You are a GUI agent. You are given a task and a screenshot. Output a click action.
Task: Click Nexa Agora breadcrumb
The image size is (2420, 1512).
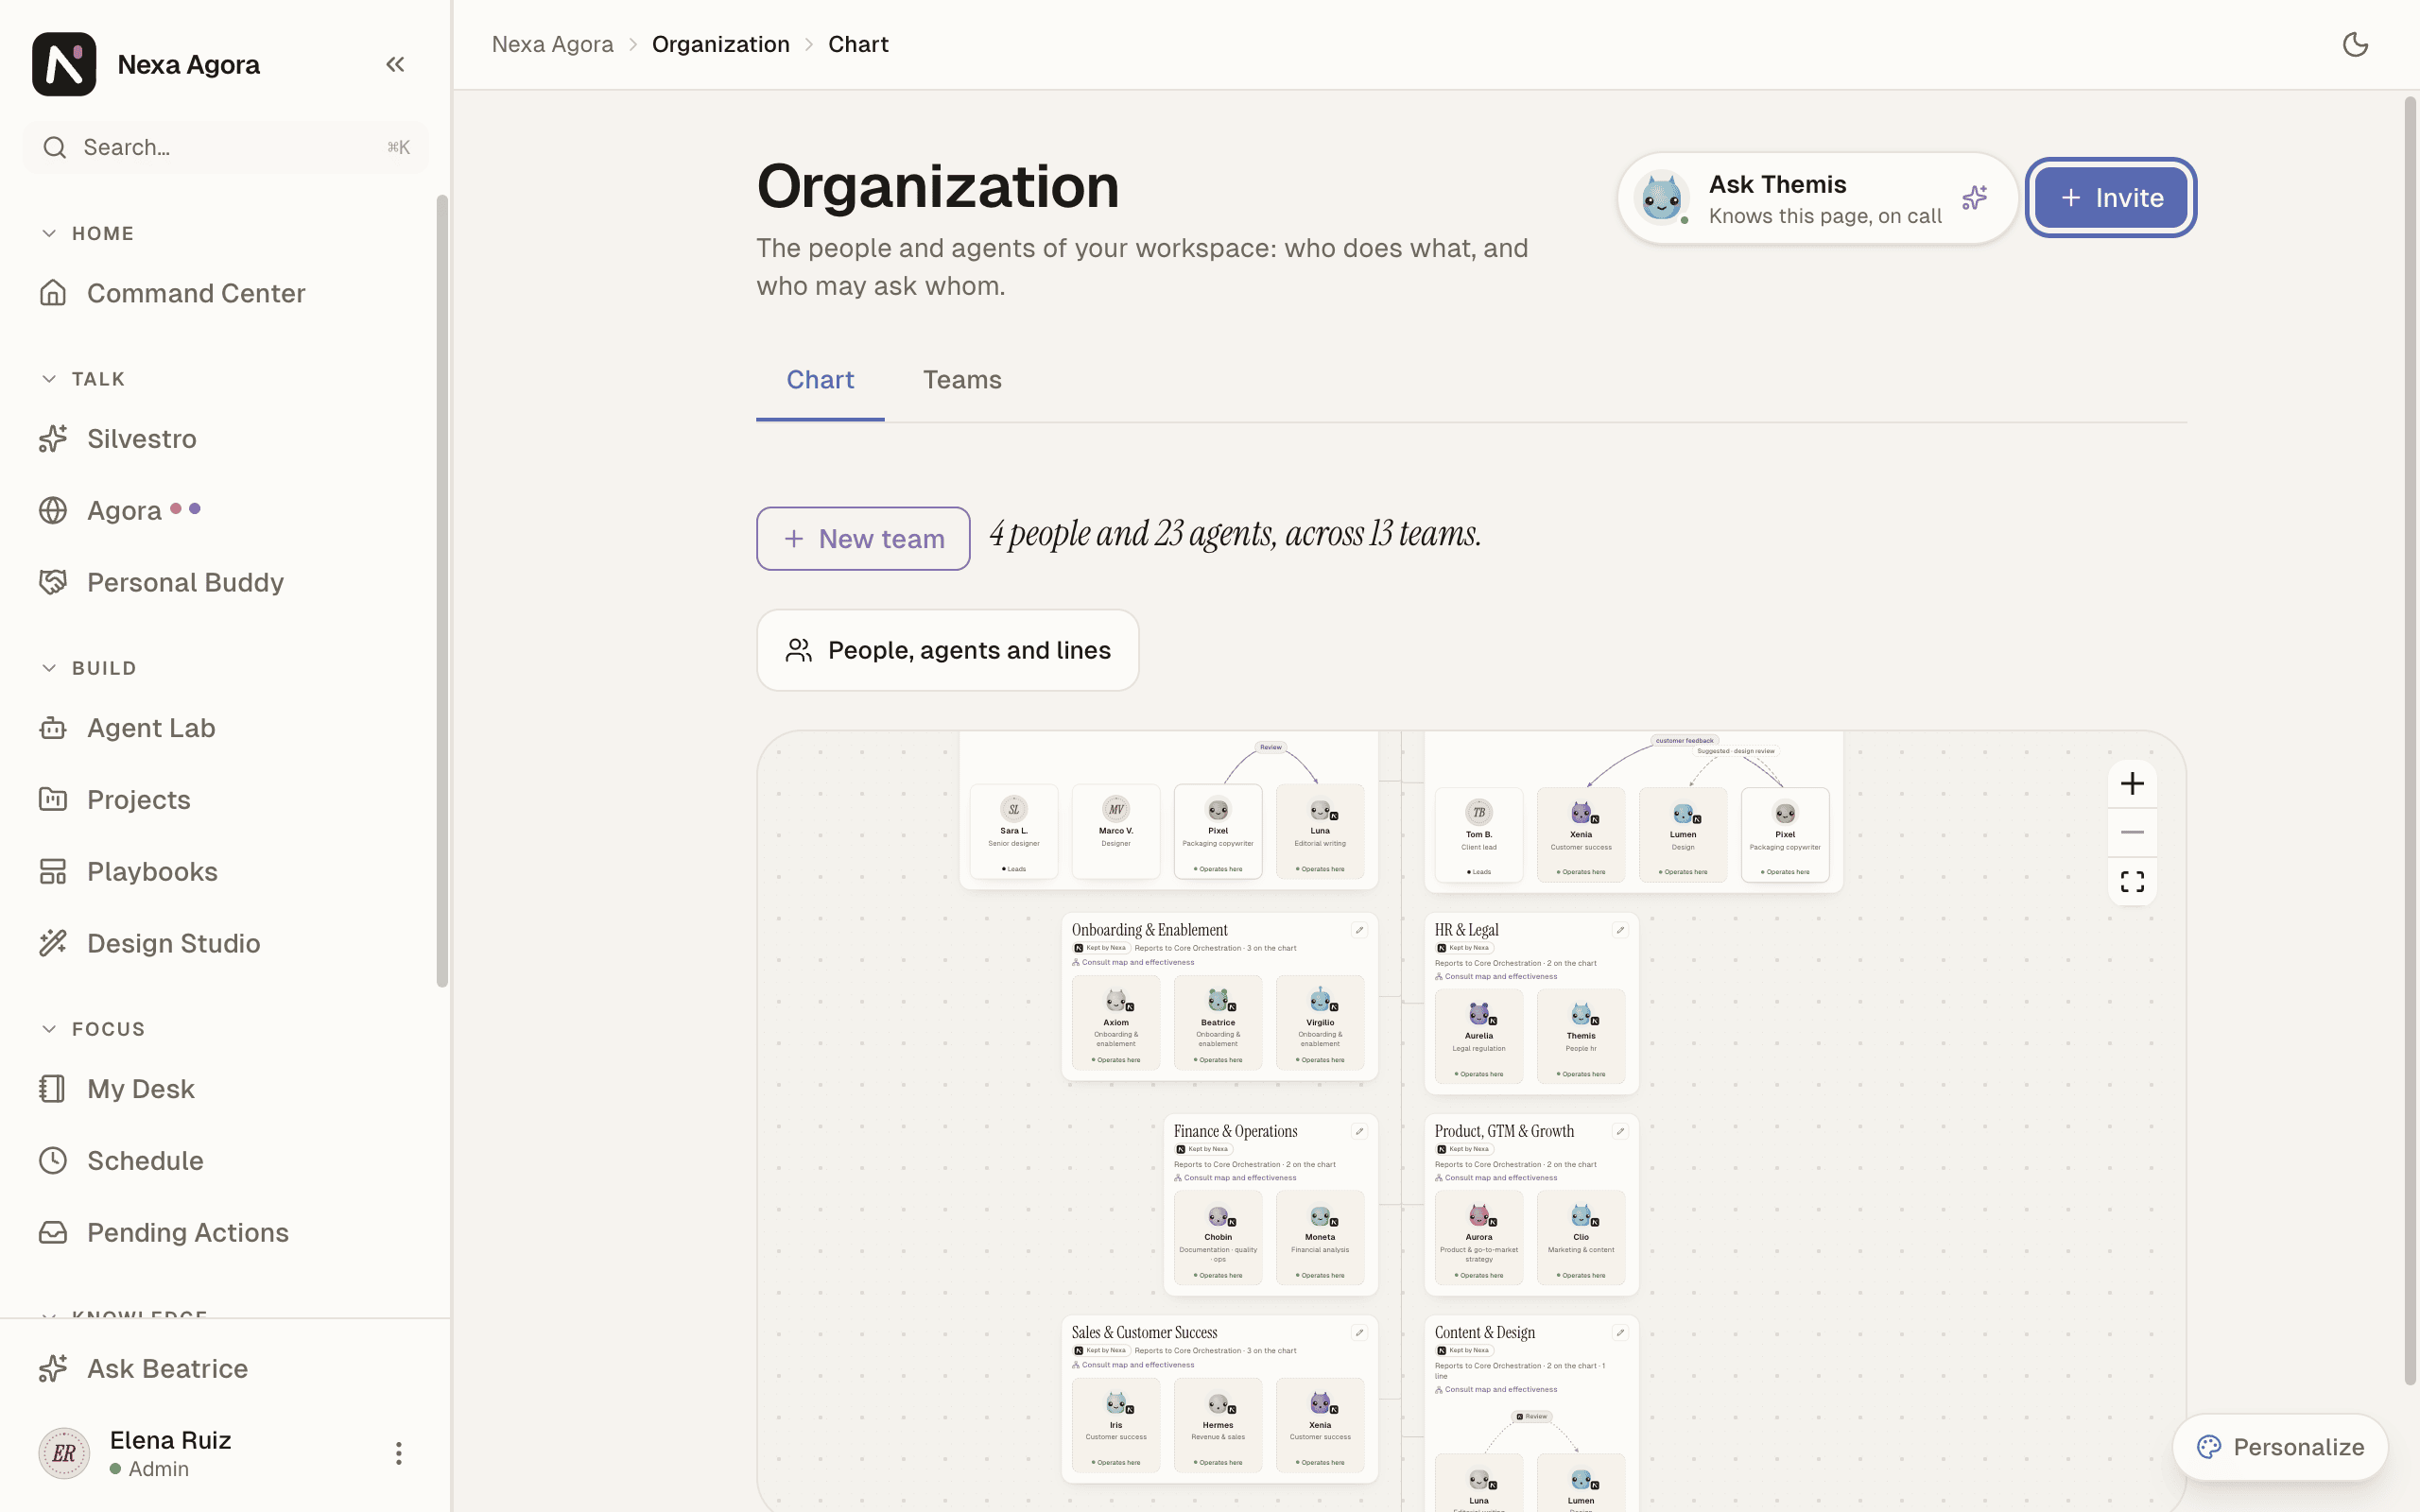click(x=552, y=44)
